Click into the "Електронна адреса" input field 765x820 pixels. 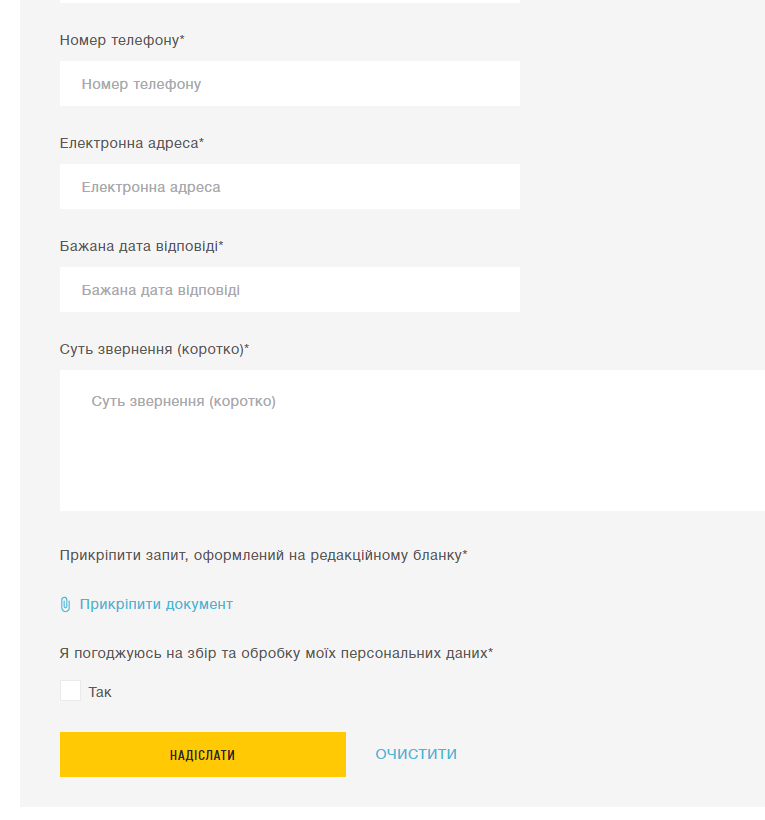pos(290,187)
